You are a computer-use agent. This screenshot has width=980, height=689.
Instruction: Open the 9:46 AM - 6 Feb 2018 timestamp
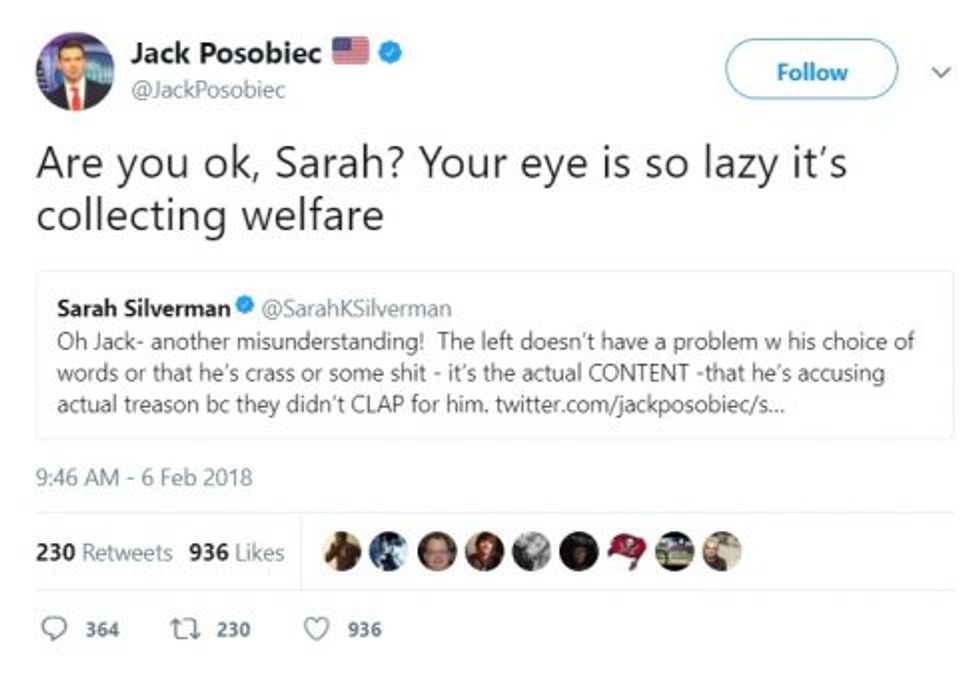144,477
